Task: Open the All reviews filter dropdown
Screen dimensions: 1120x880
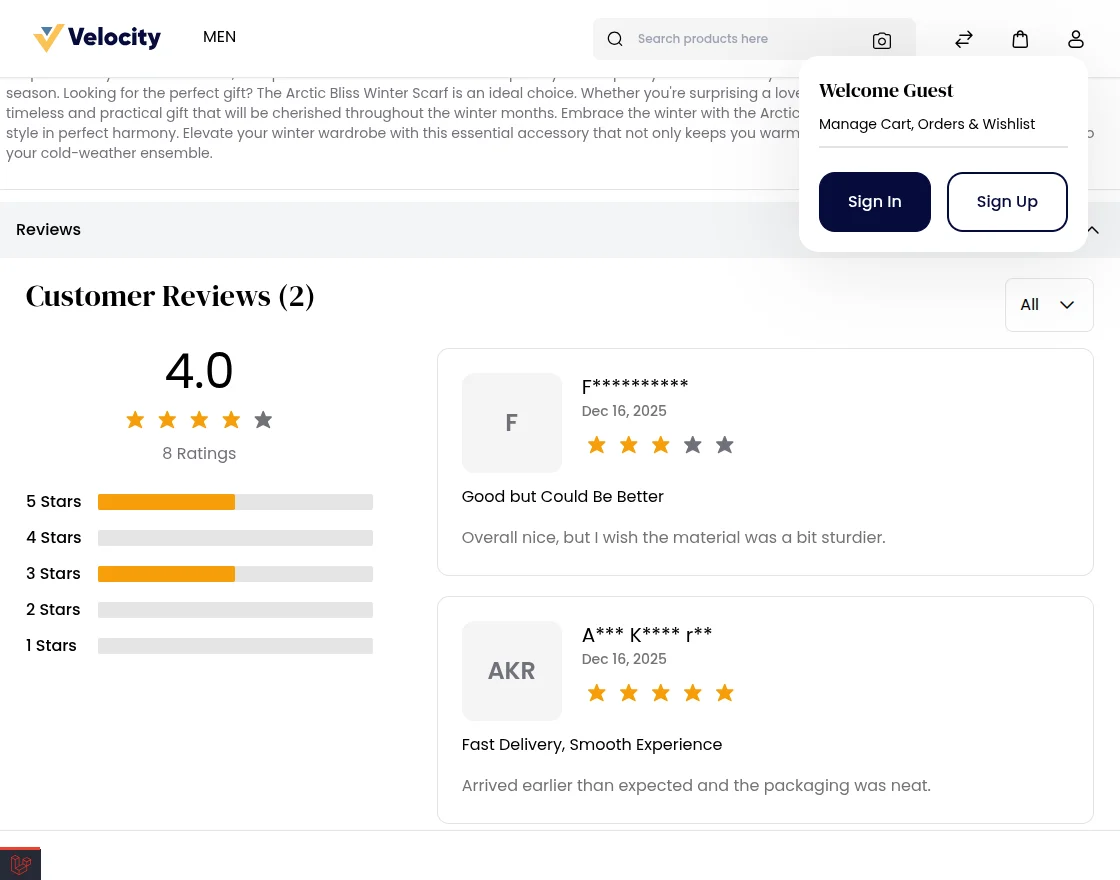Action: click(1049, 304)
